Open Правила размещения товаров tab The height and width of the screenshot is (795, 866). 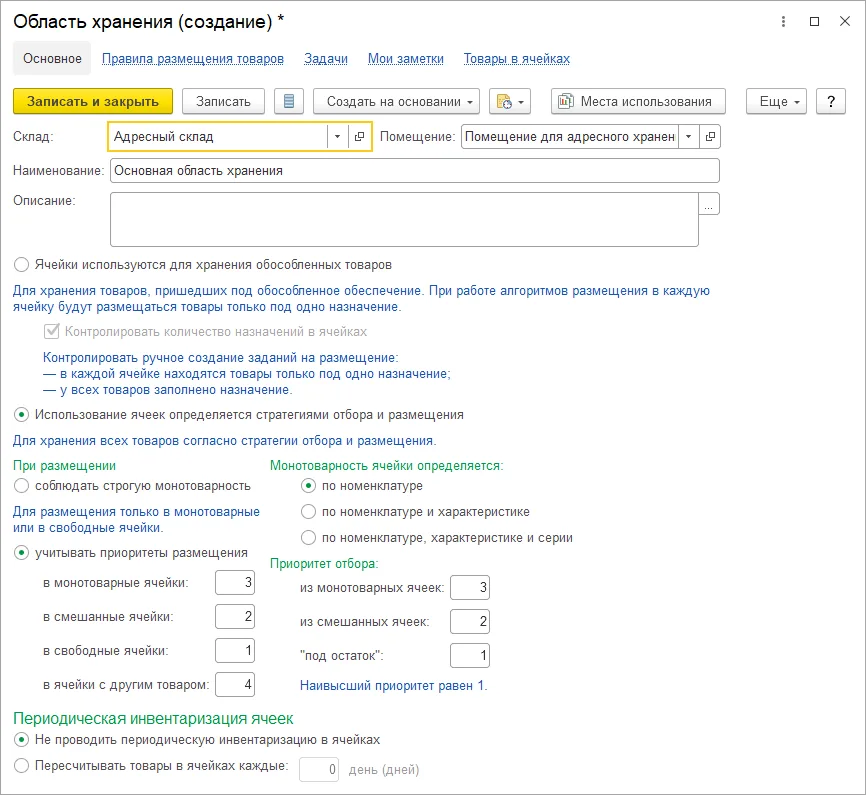pos(193,59)
